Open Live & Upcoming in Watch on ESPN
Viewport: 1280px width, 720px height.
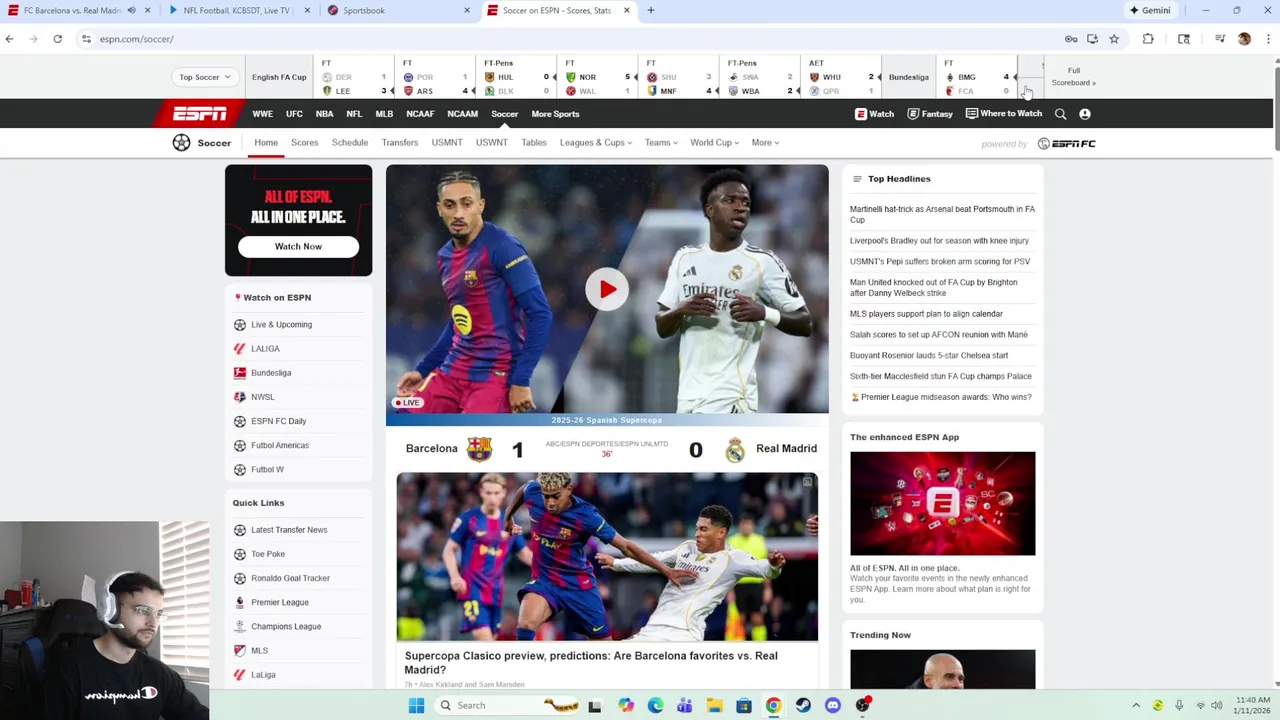[x=281, y=325]
